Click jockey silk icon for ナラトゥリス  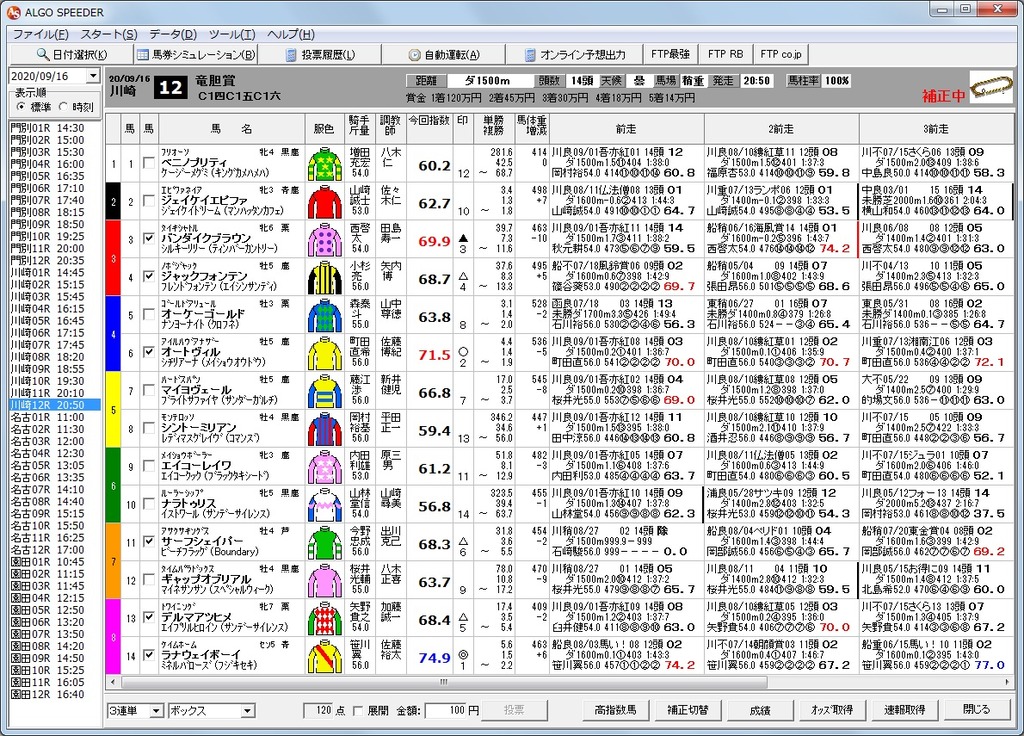(x=325, y=505)
